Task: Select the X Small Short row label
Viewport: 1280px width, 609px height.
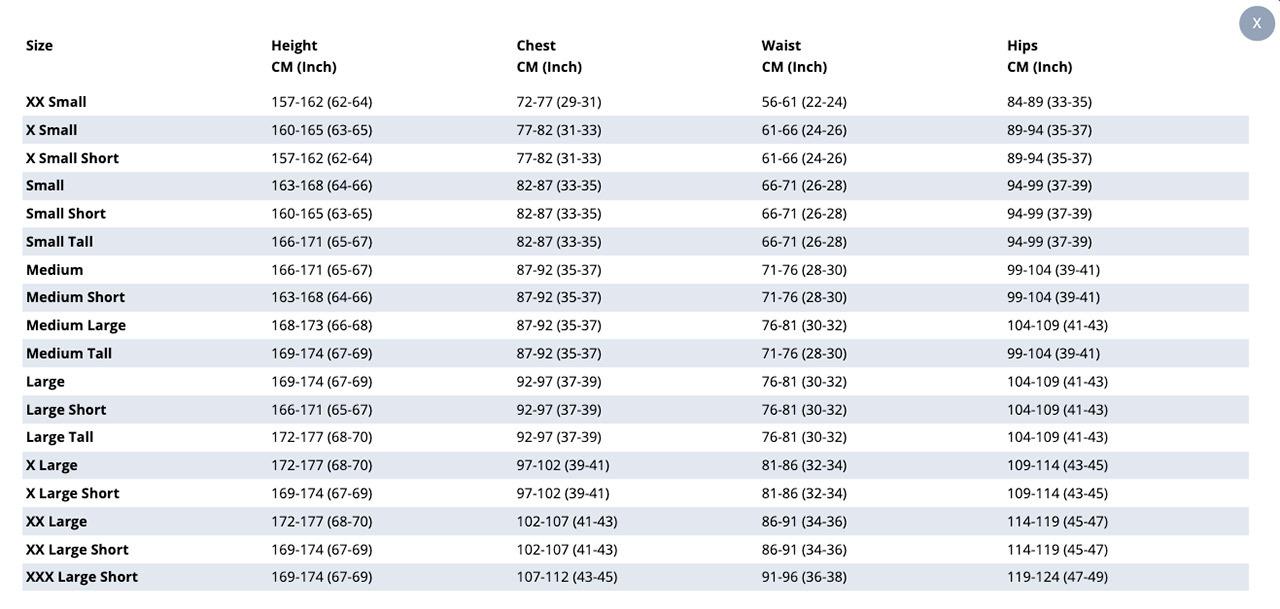Action: coord(72,158)
